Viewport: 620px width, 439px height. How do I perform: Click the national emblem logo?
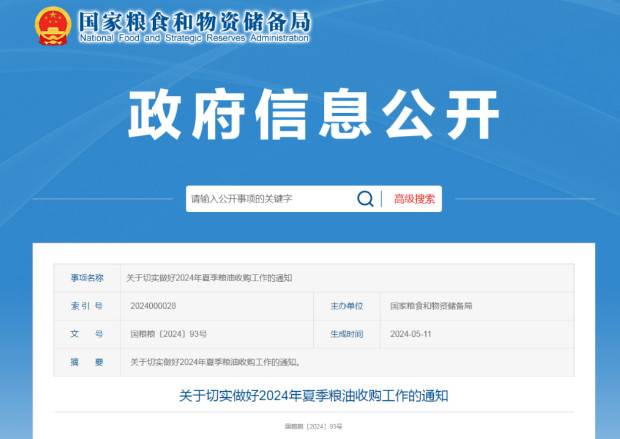[52, 26]
